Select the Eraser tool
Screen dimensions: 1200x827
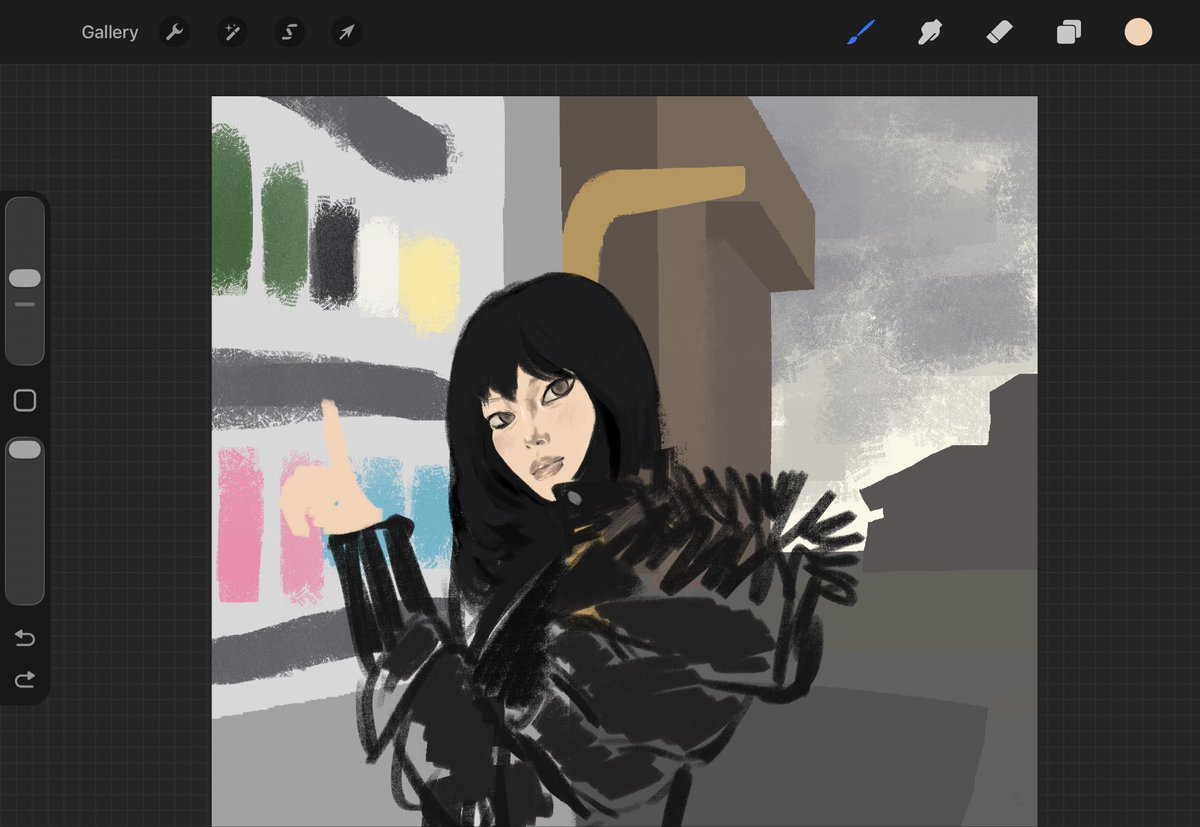coord(999,33)
